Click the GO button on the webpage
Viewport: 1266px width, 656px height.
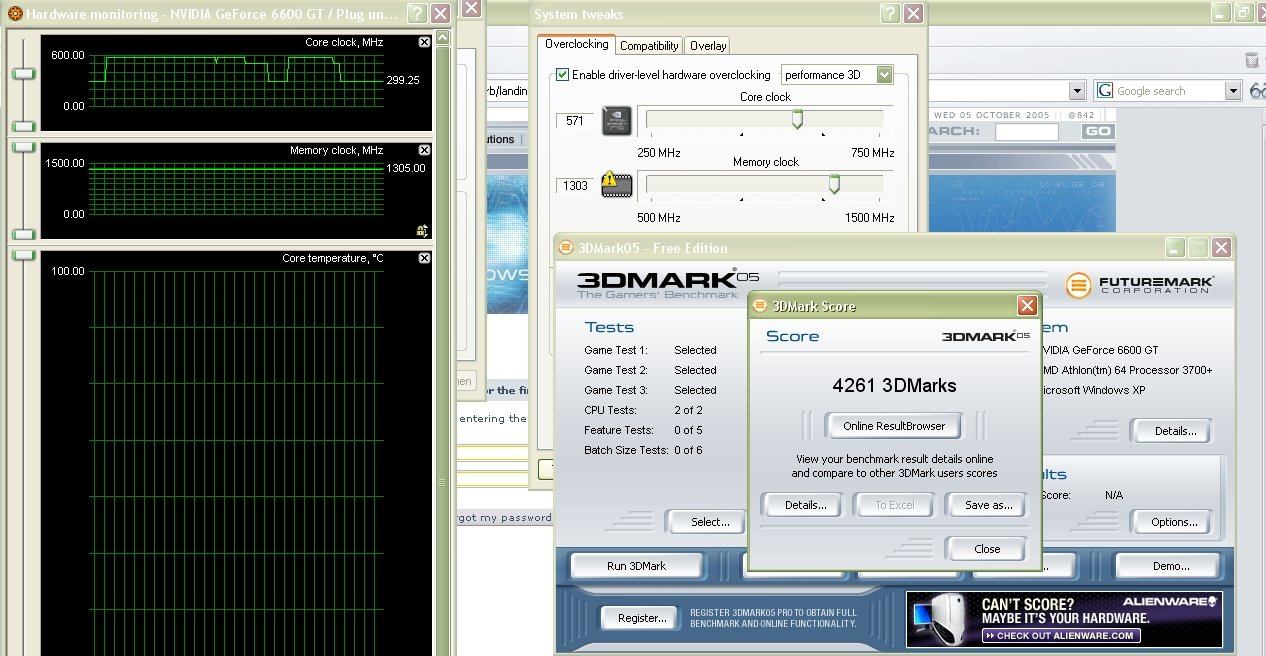point(1098,131)
